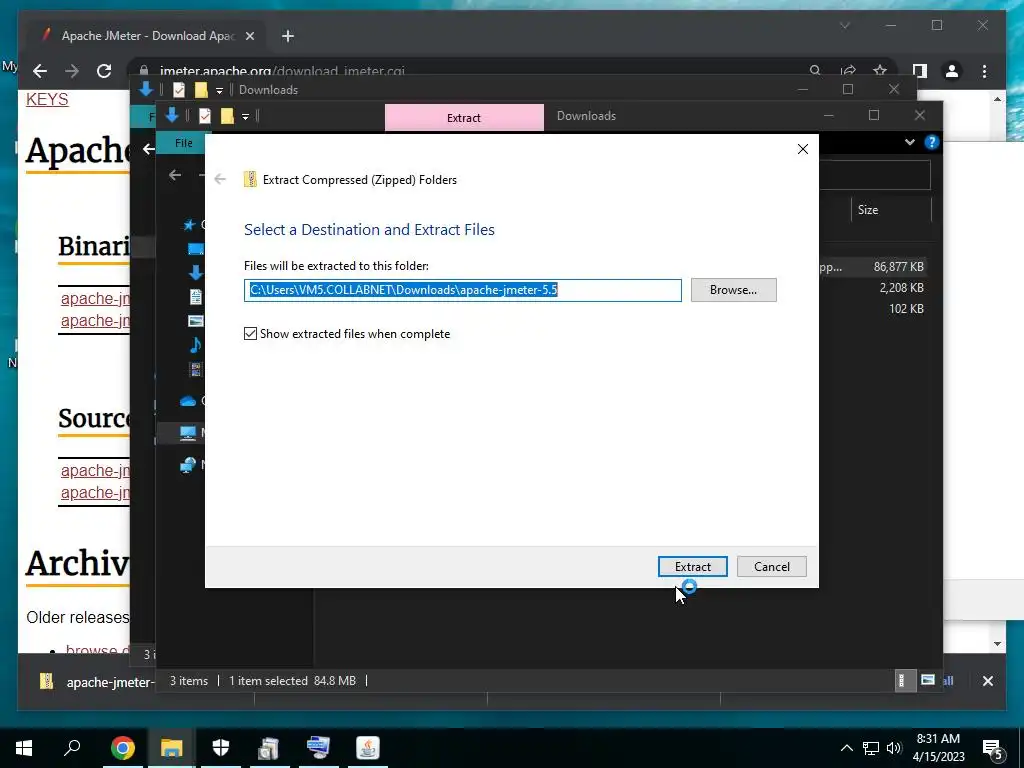Open Documents icon in navigation pane

click(195, 296)
